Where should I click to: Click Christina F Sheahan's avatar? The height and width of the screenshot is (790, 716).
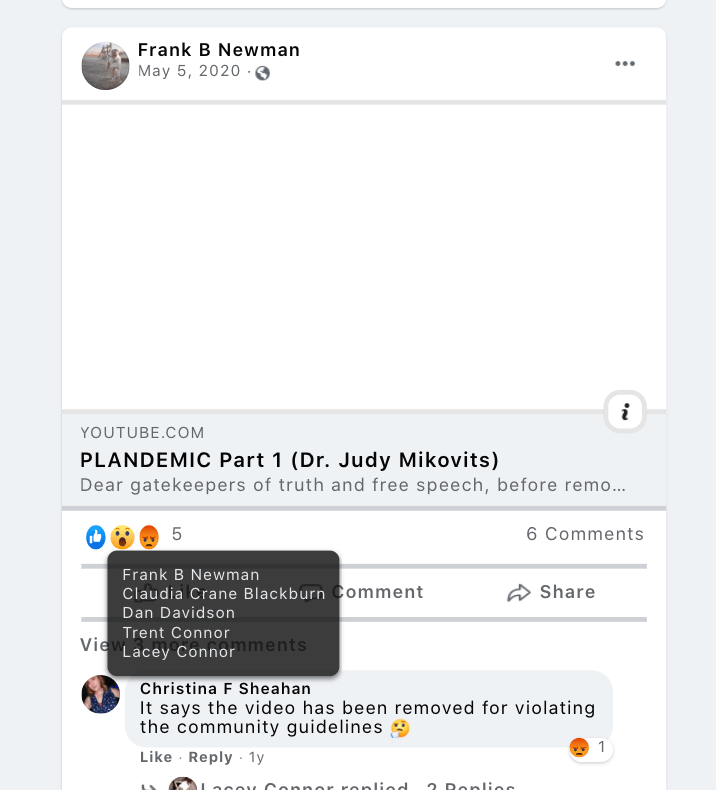click(101, 694)
